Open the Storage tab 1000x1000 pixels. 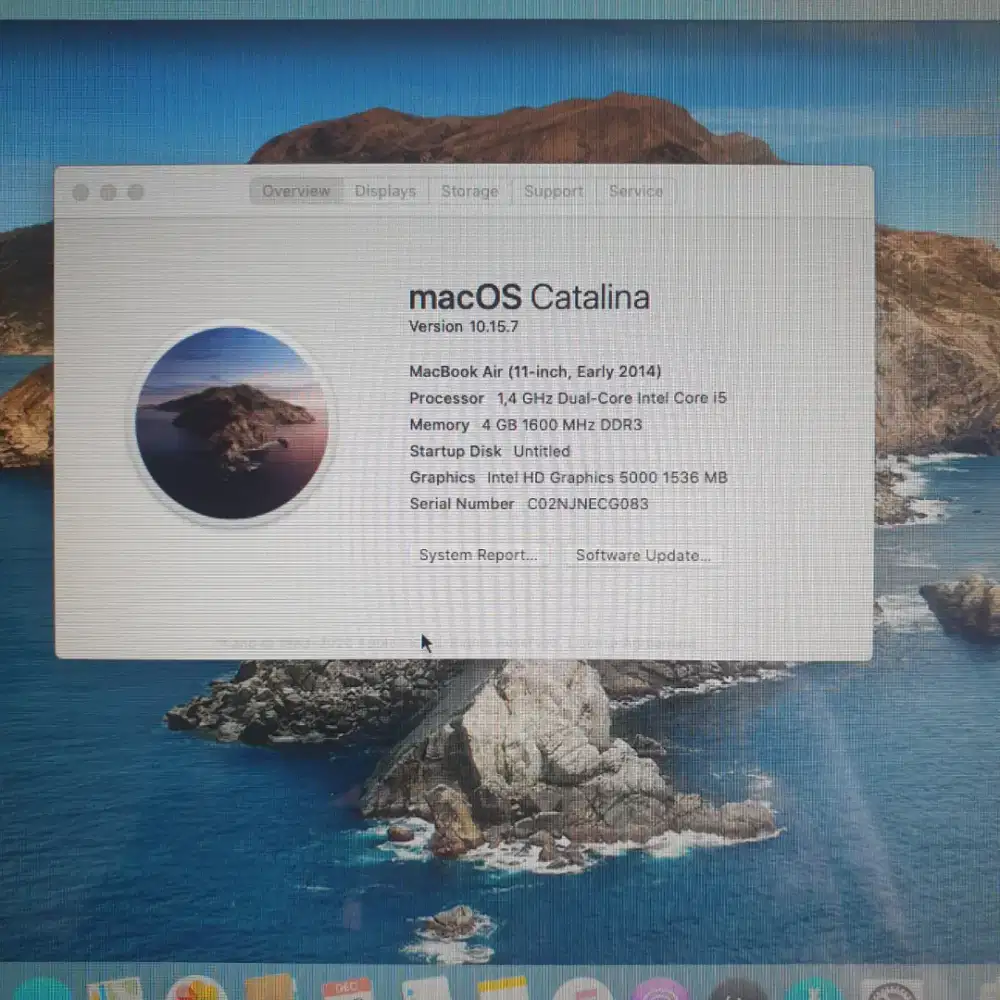469,191
